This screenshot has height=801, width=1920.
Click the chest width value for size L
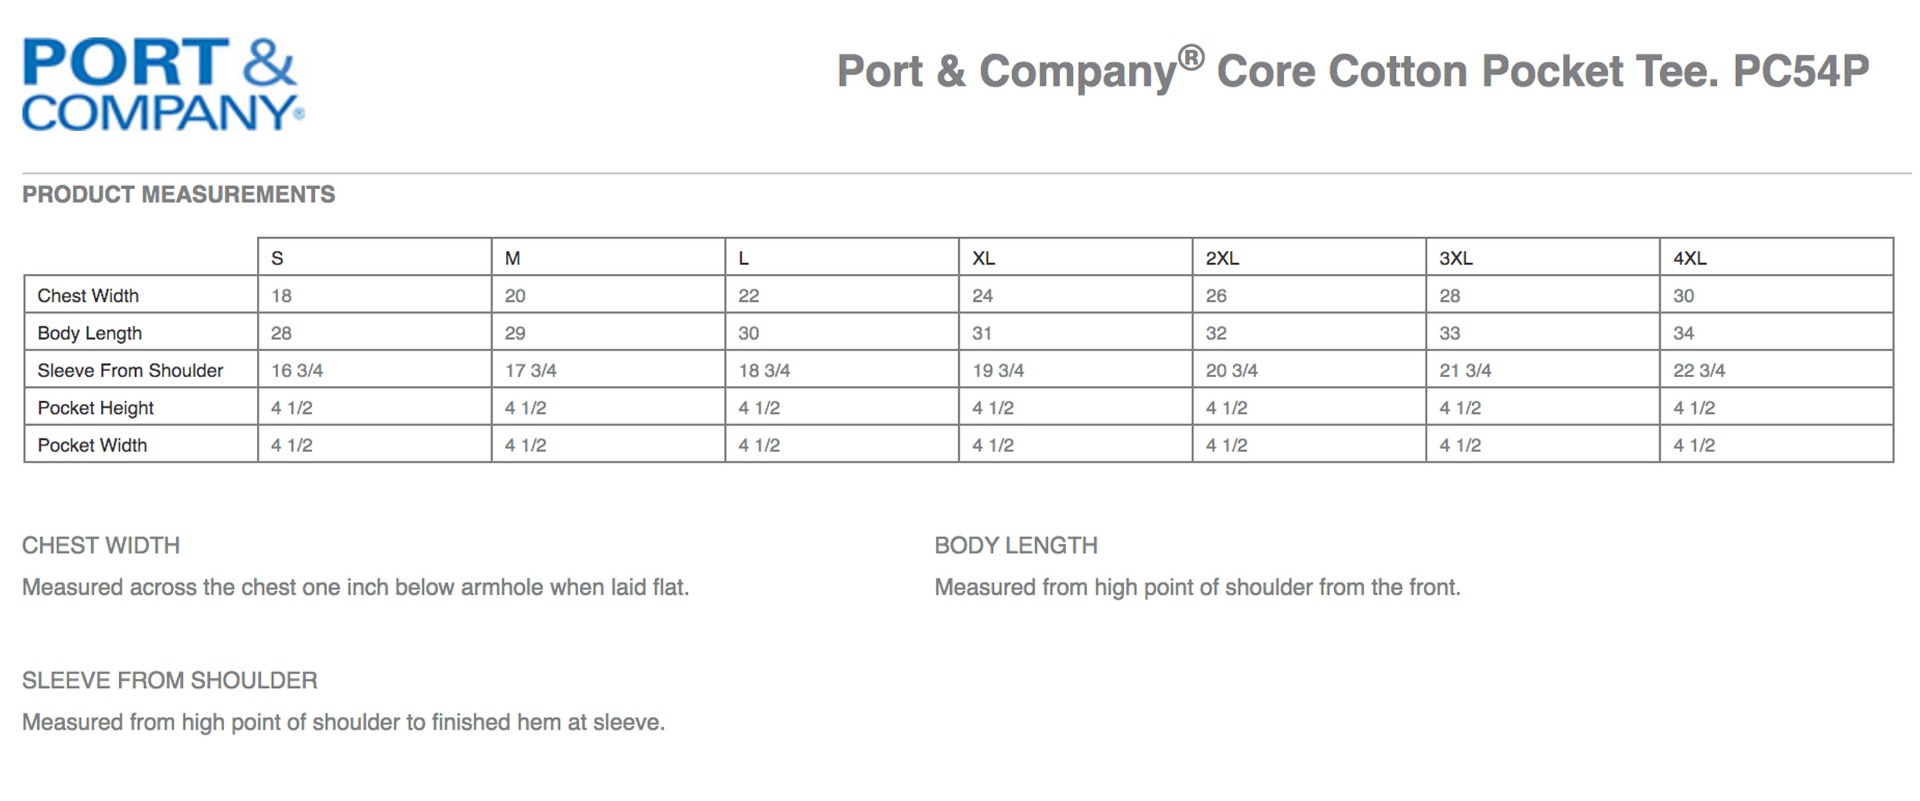pos(749,296)
